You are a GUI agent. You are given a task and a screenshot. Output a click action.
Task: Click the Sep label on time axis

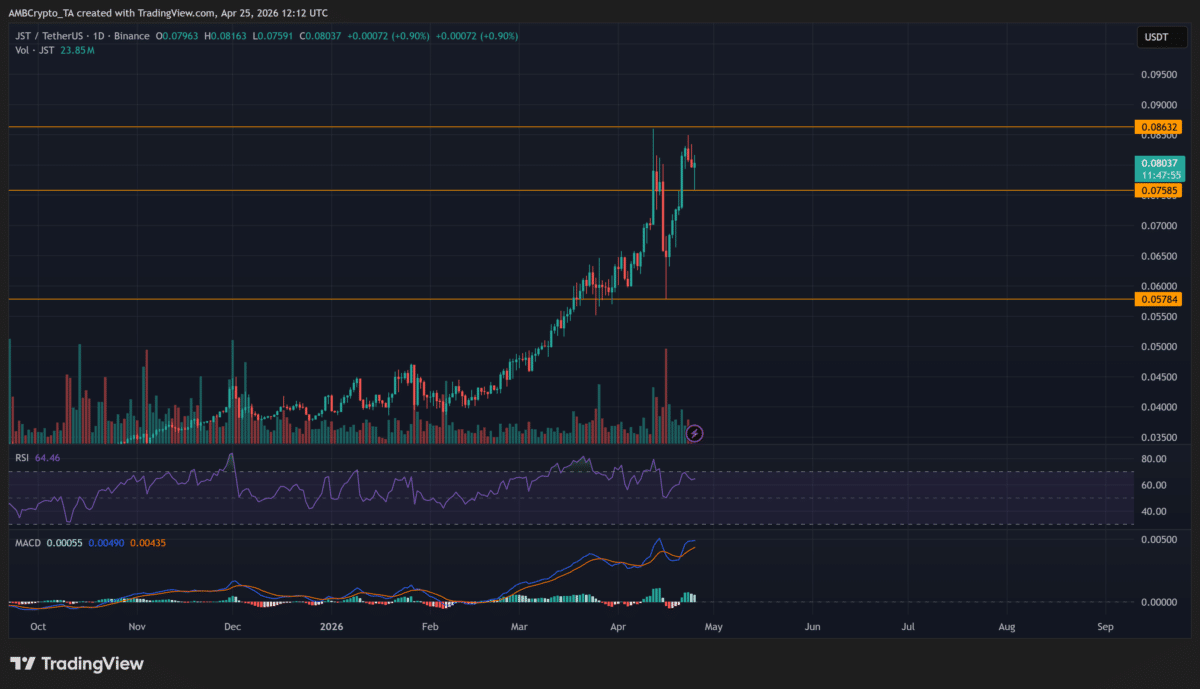point(1105,626)
